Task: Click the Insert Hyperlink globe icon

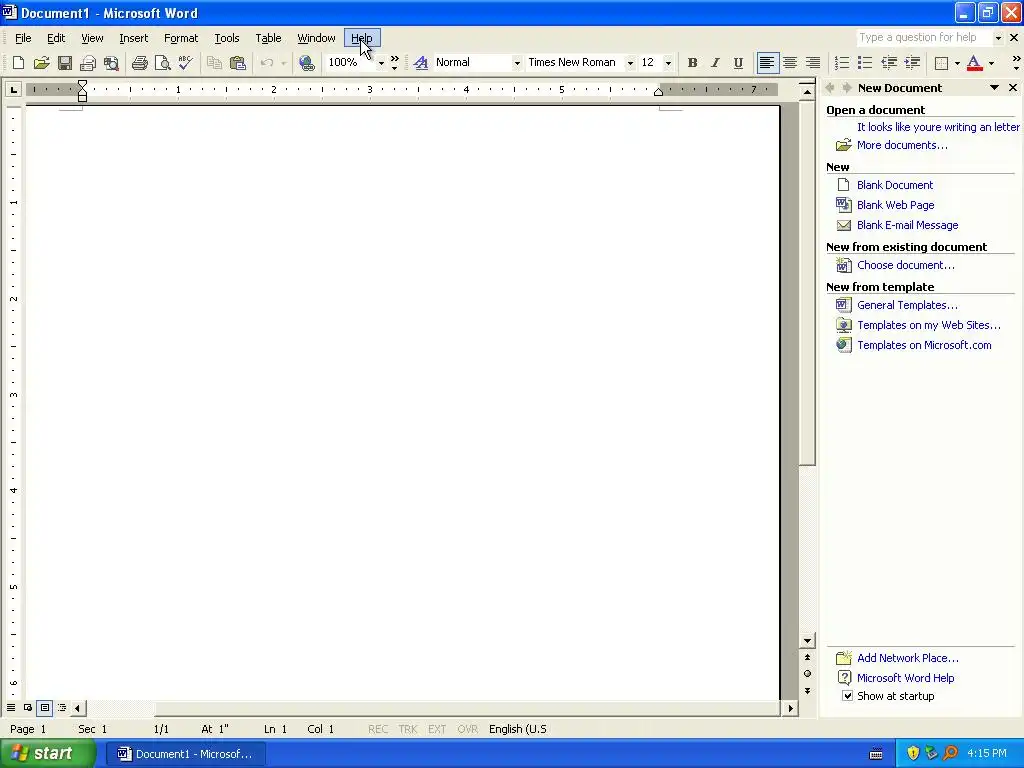Action: [307, 63]
